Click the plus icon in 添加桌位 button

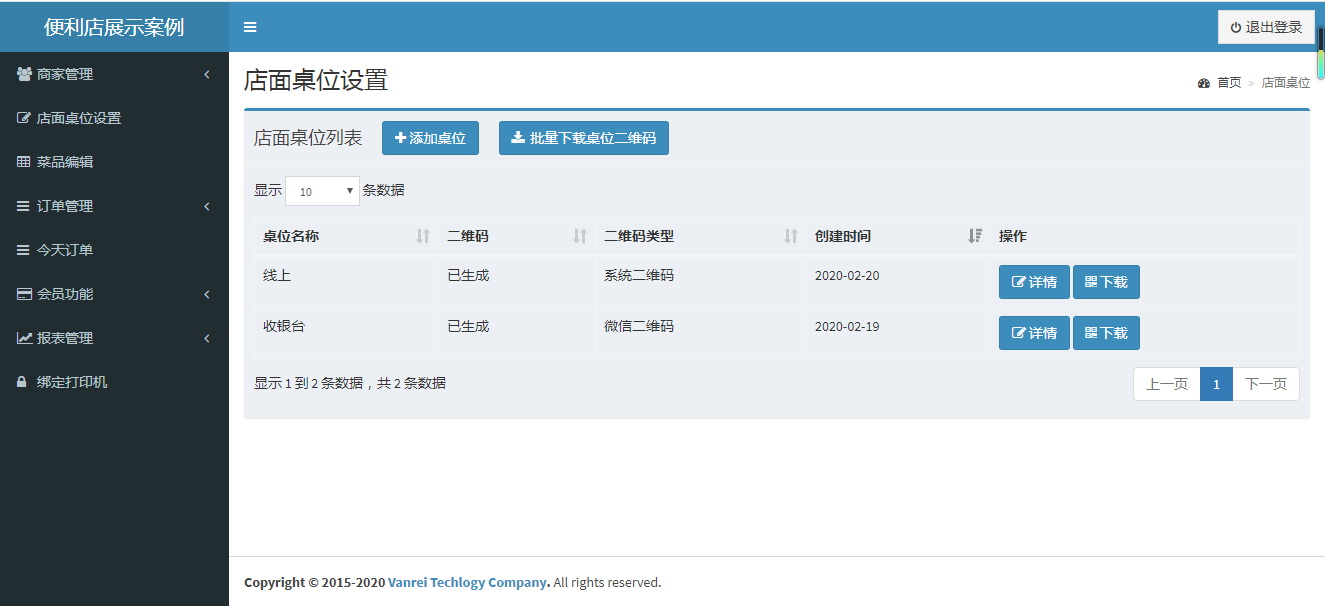[x=400, y=138]
